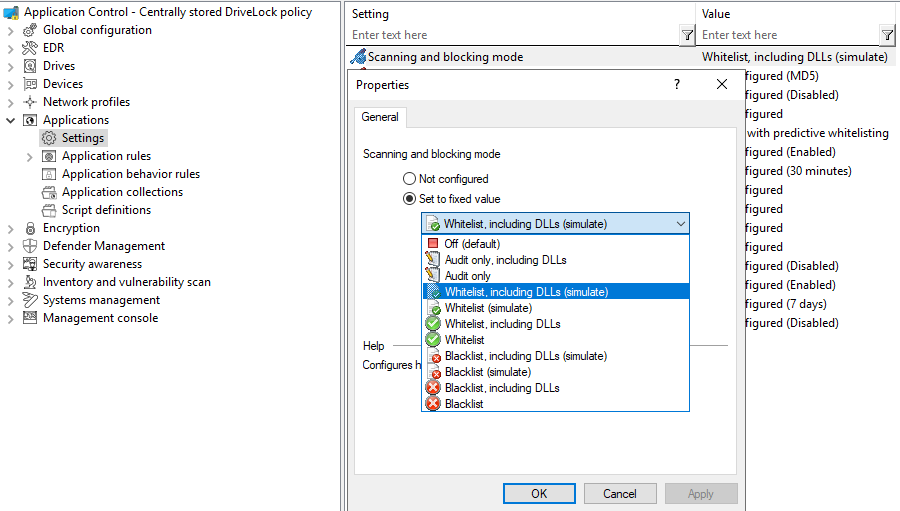The height and width of the screenshot is (511, 900).
Task: Close the scanning mode combo box dropdown
Action: (681, 224)
